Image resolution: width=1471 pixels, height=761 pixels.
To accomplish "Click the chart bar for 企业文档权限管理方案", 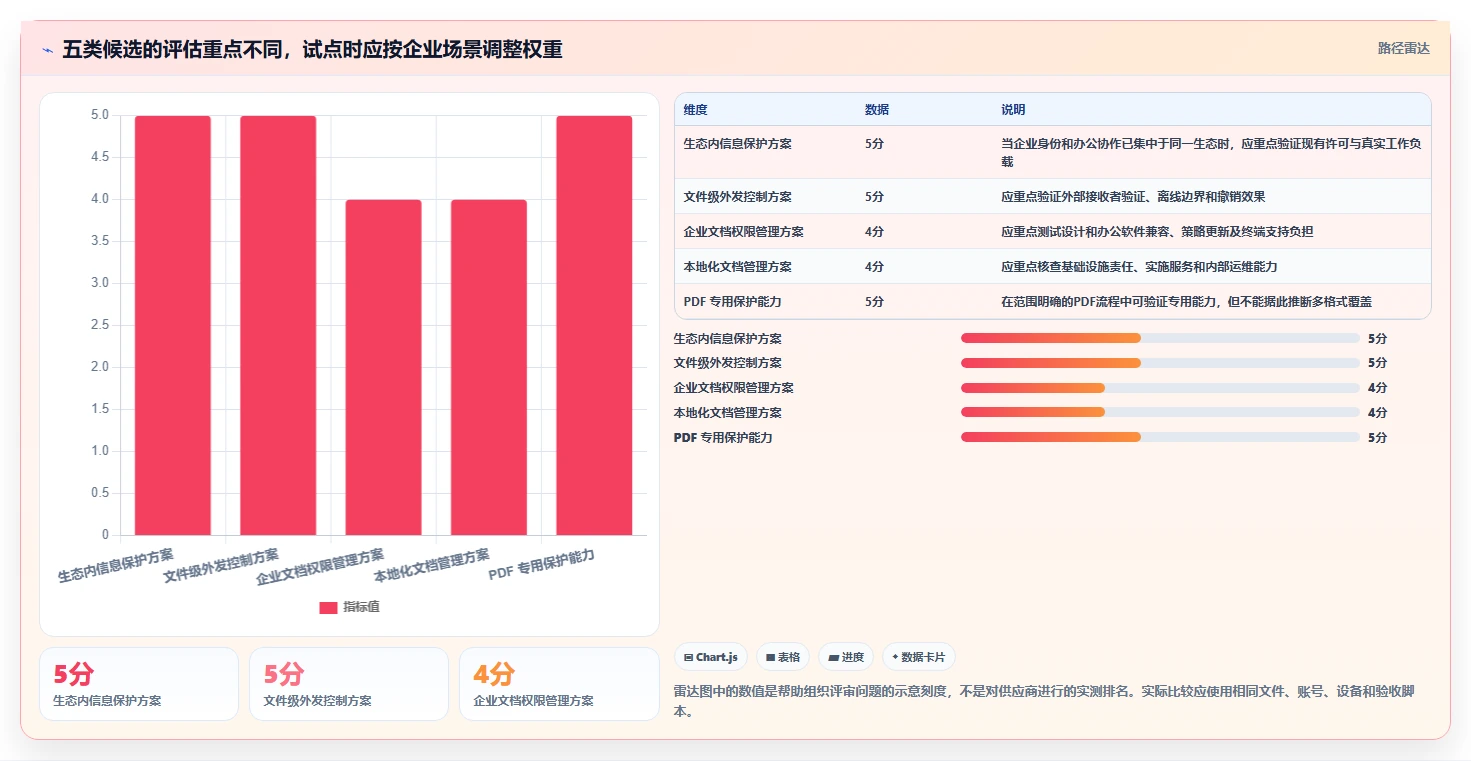I will pyautogui.click(x=384, y=367).
